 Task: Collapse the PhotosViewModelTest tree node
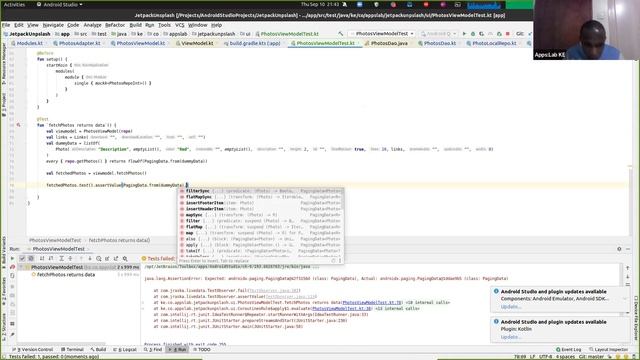click(21, 267)
